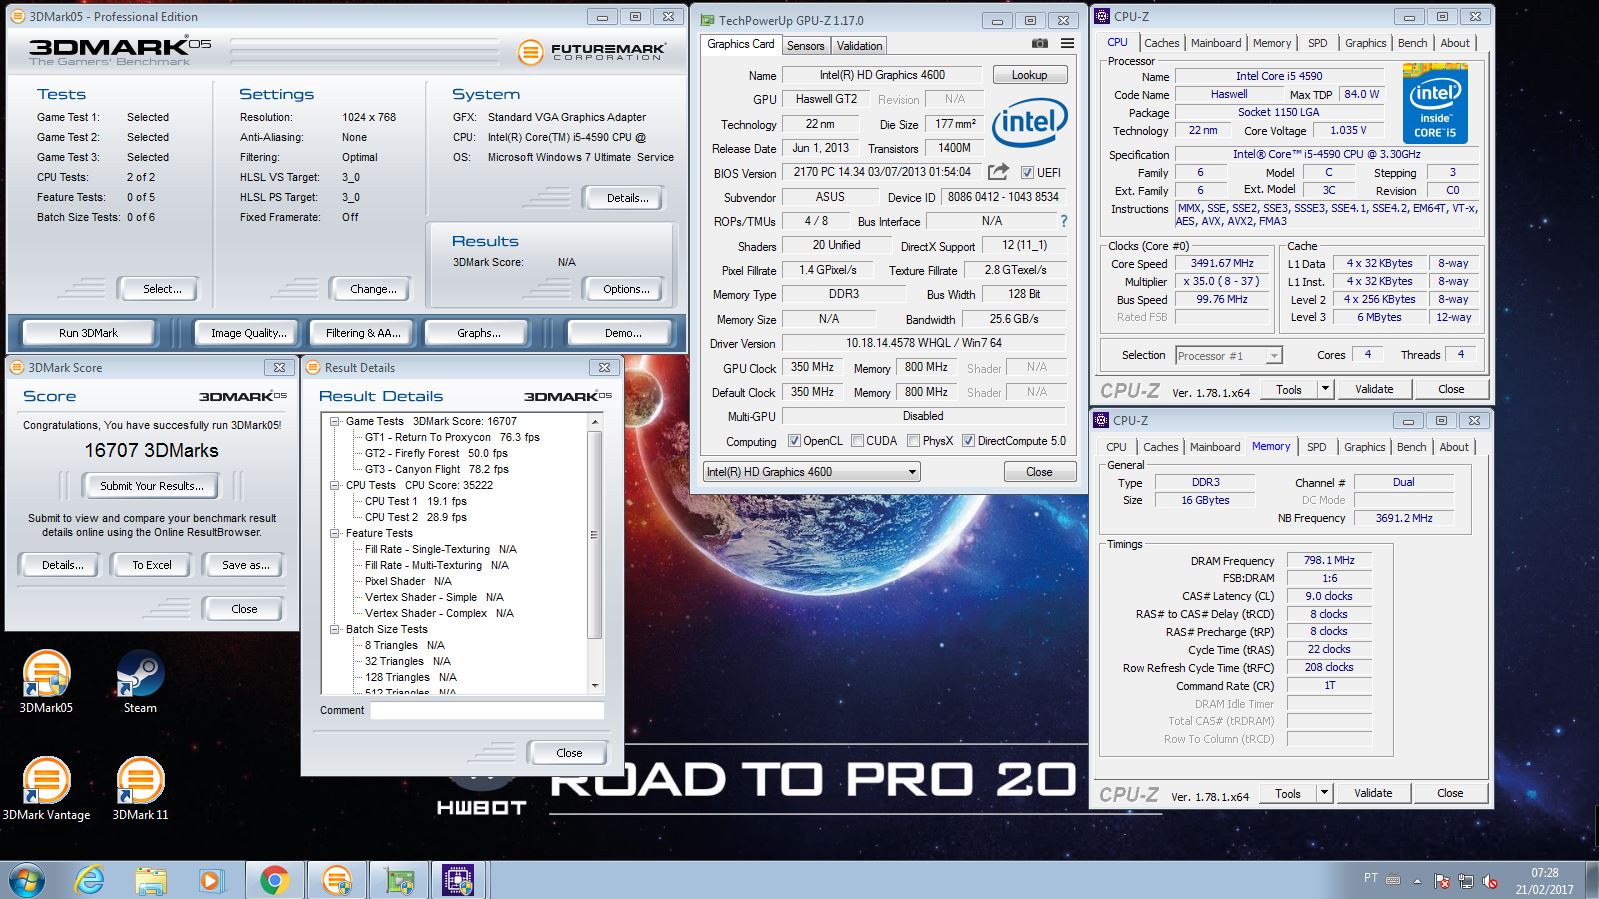Switch to the Validation tab in GPU-Z

click(859, 46)
